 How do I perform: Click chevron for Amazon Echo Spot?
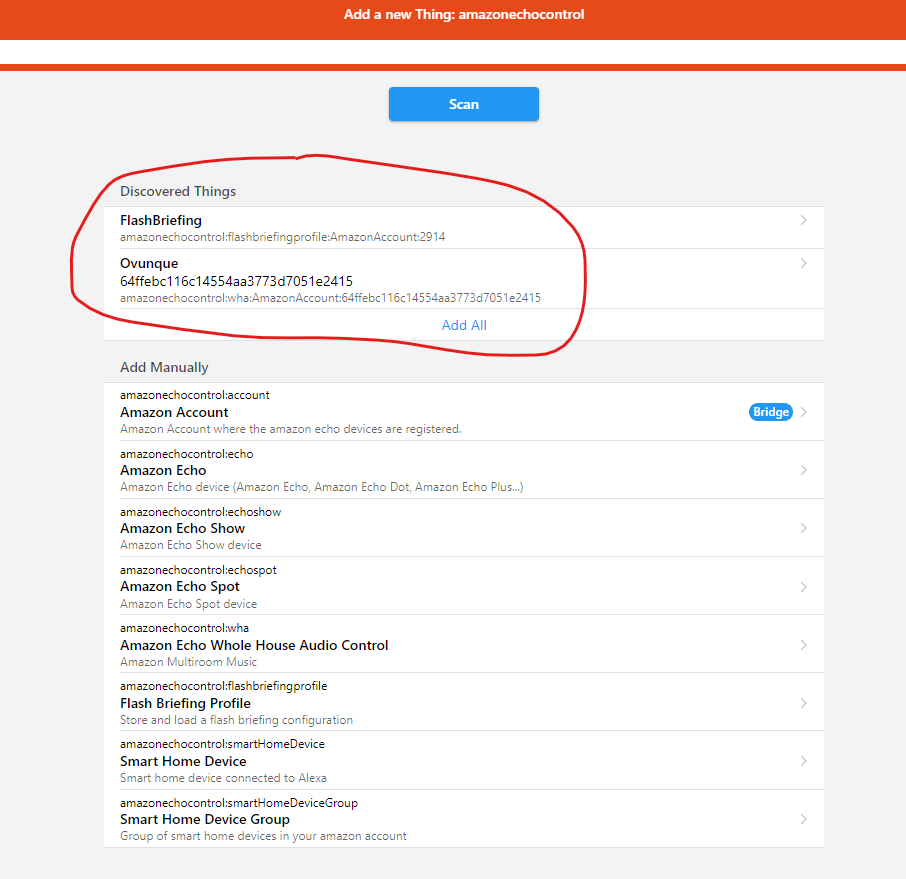click(804, 587)
